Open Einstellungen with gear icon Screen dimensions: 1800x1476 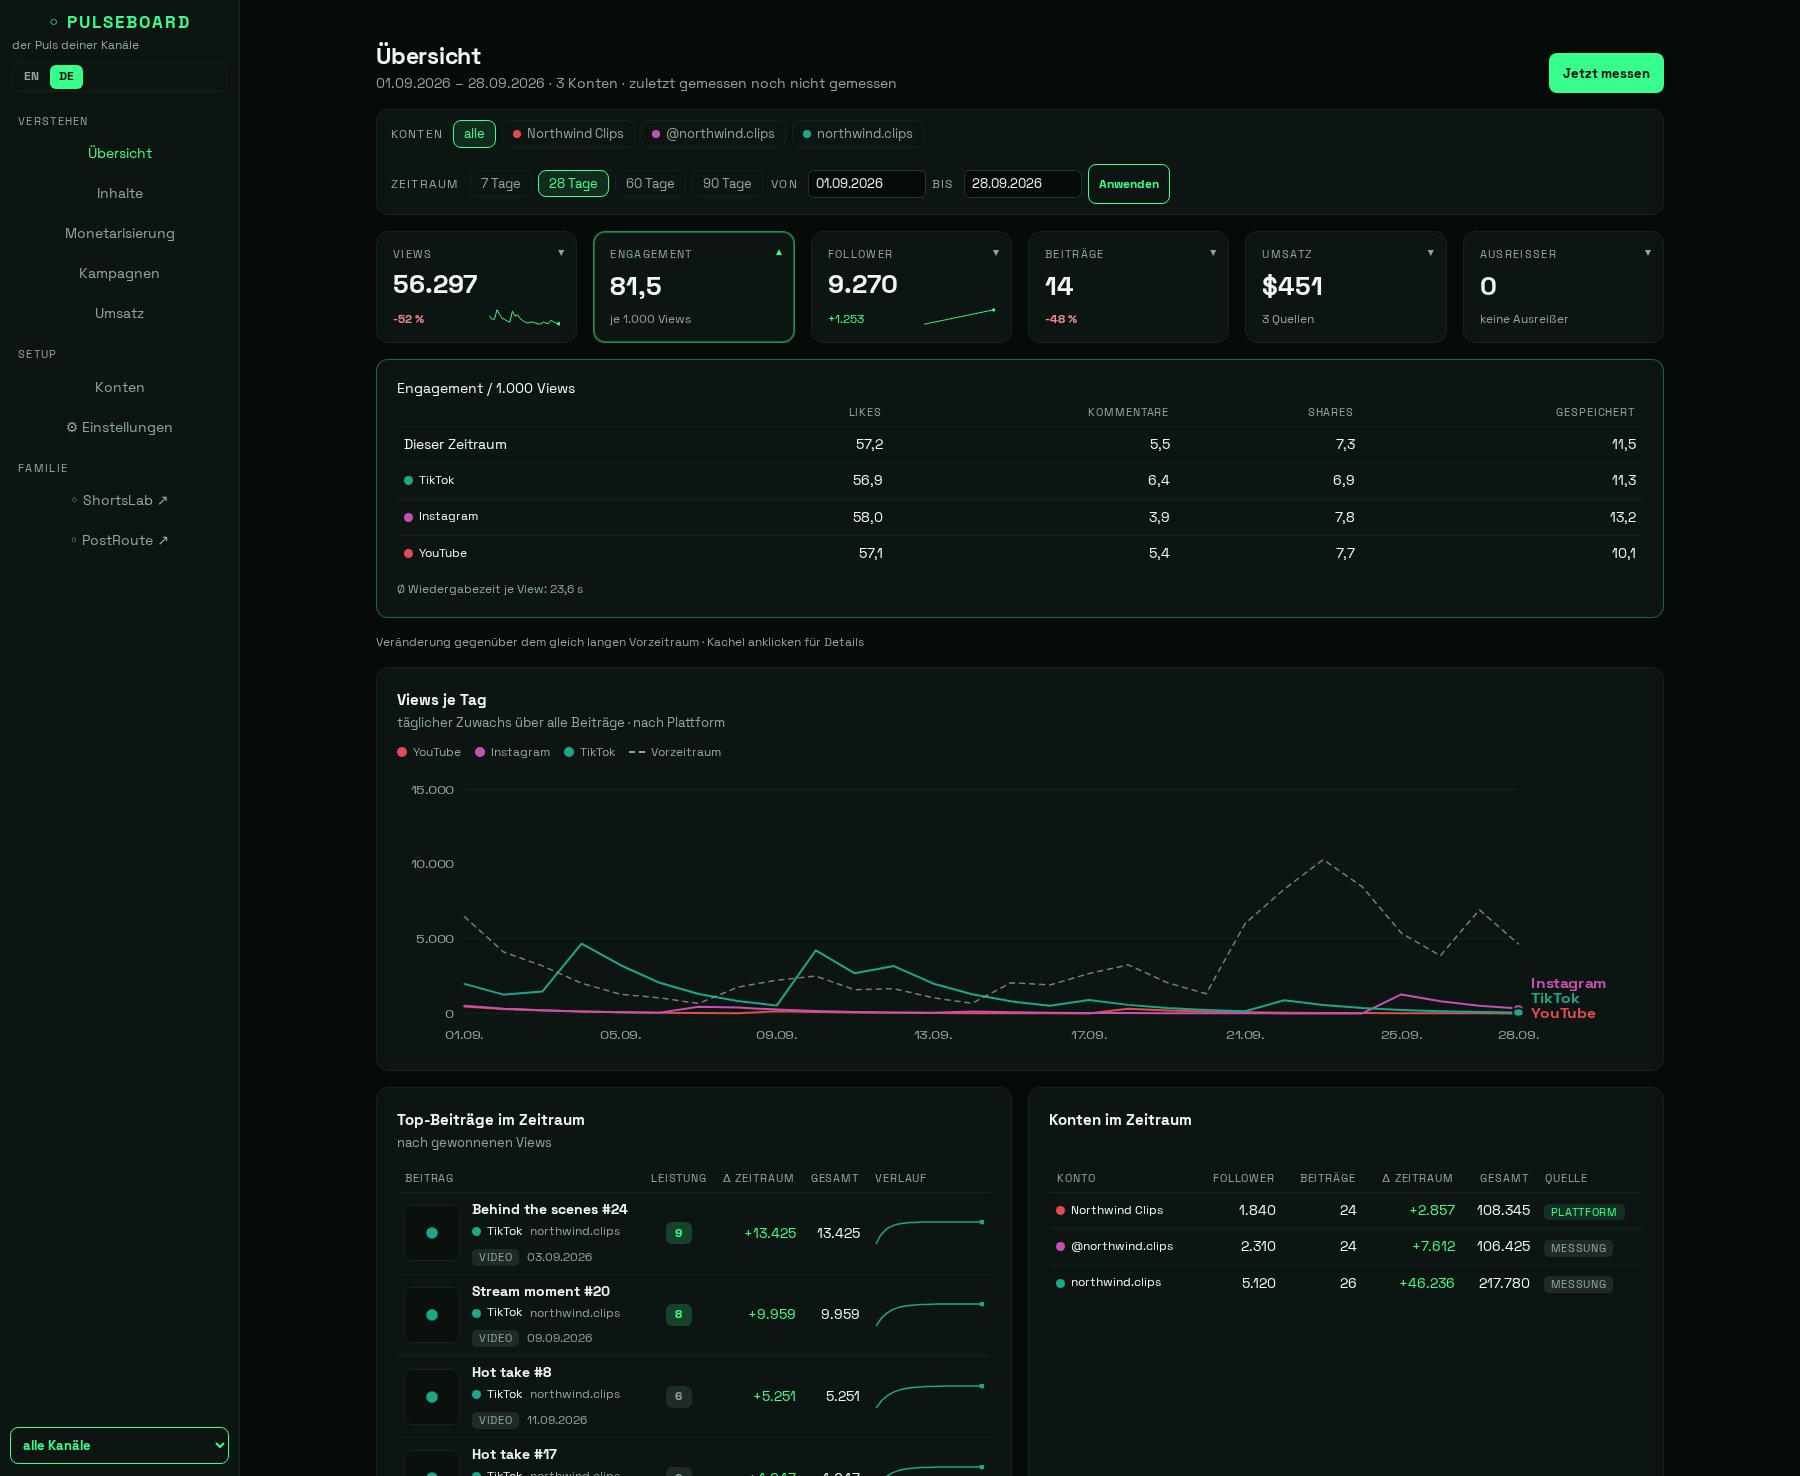pyautogui.click(x=119, y=427)
